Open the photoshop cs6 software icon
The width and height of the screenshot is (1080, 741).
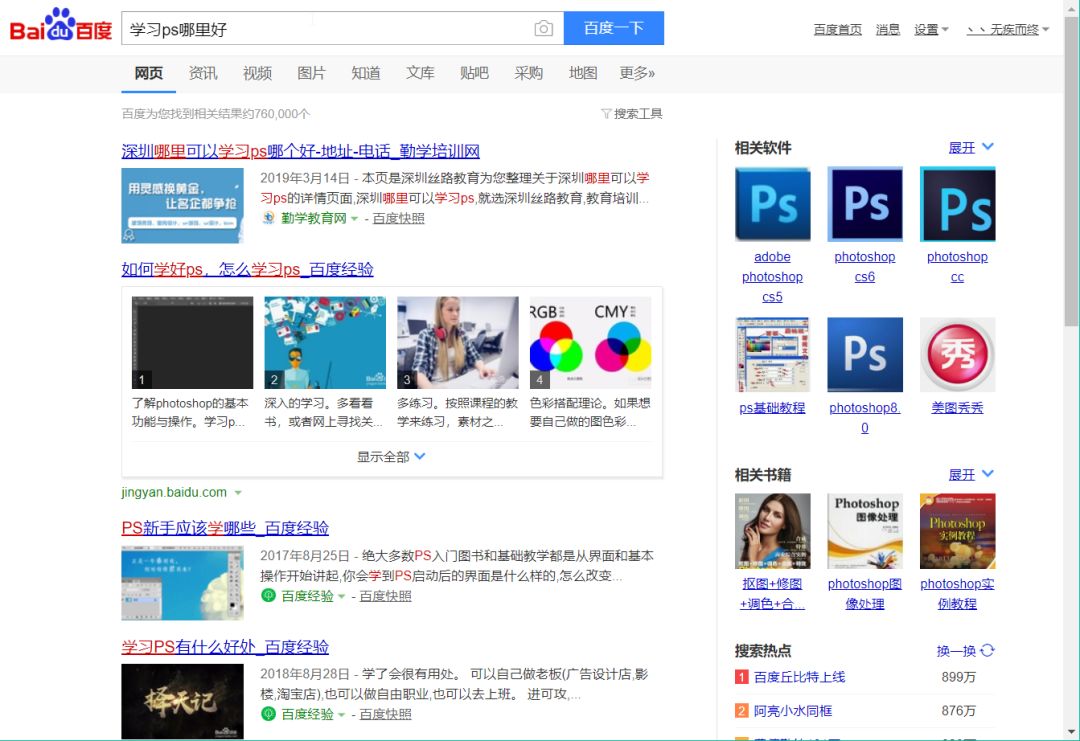pos(864,204)
